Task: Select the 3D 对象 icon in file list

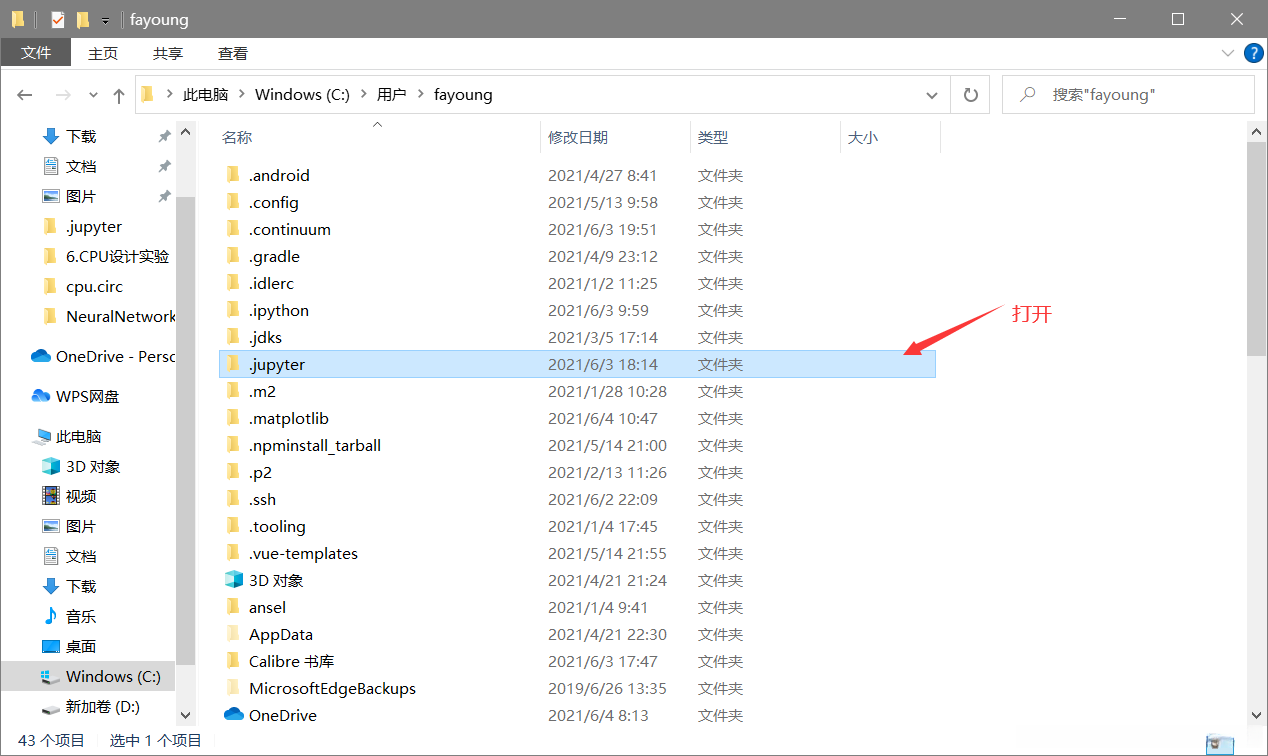Action: (x=233, y=580)
